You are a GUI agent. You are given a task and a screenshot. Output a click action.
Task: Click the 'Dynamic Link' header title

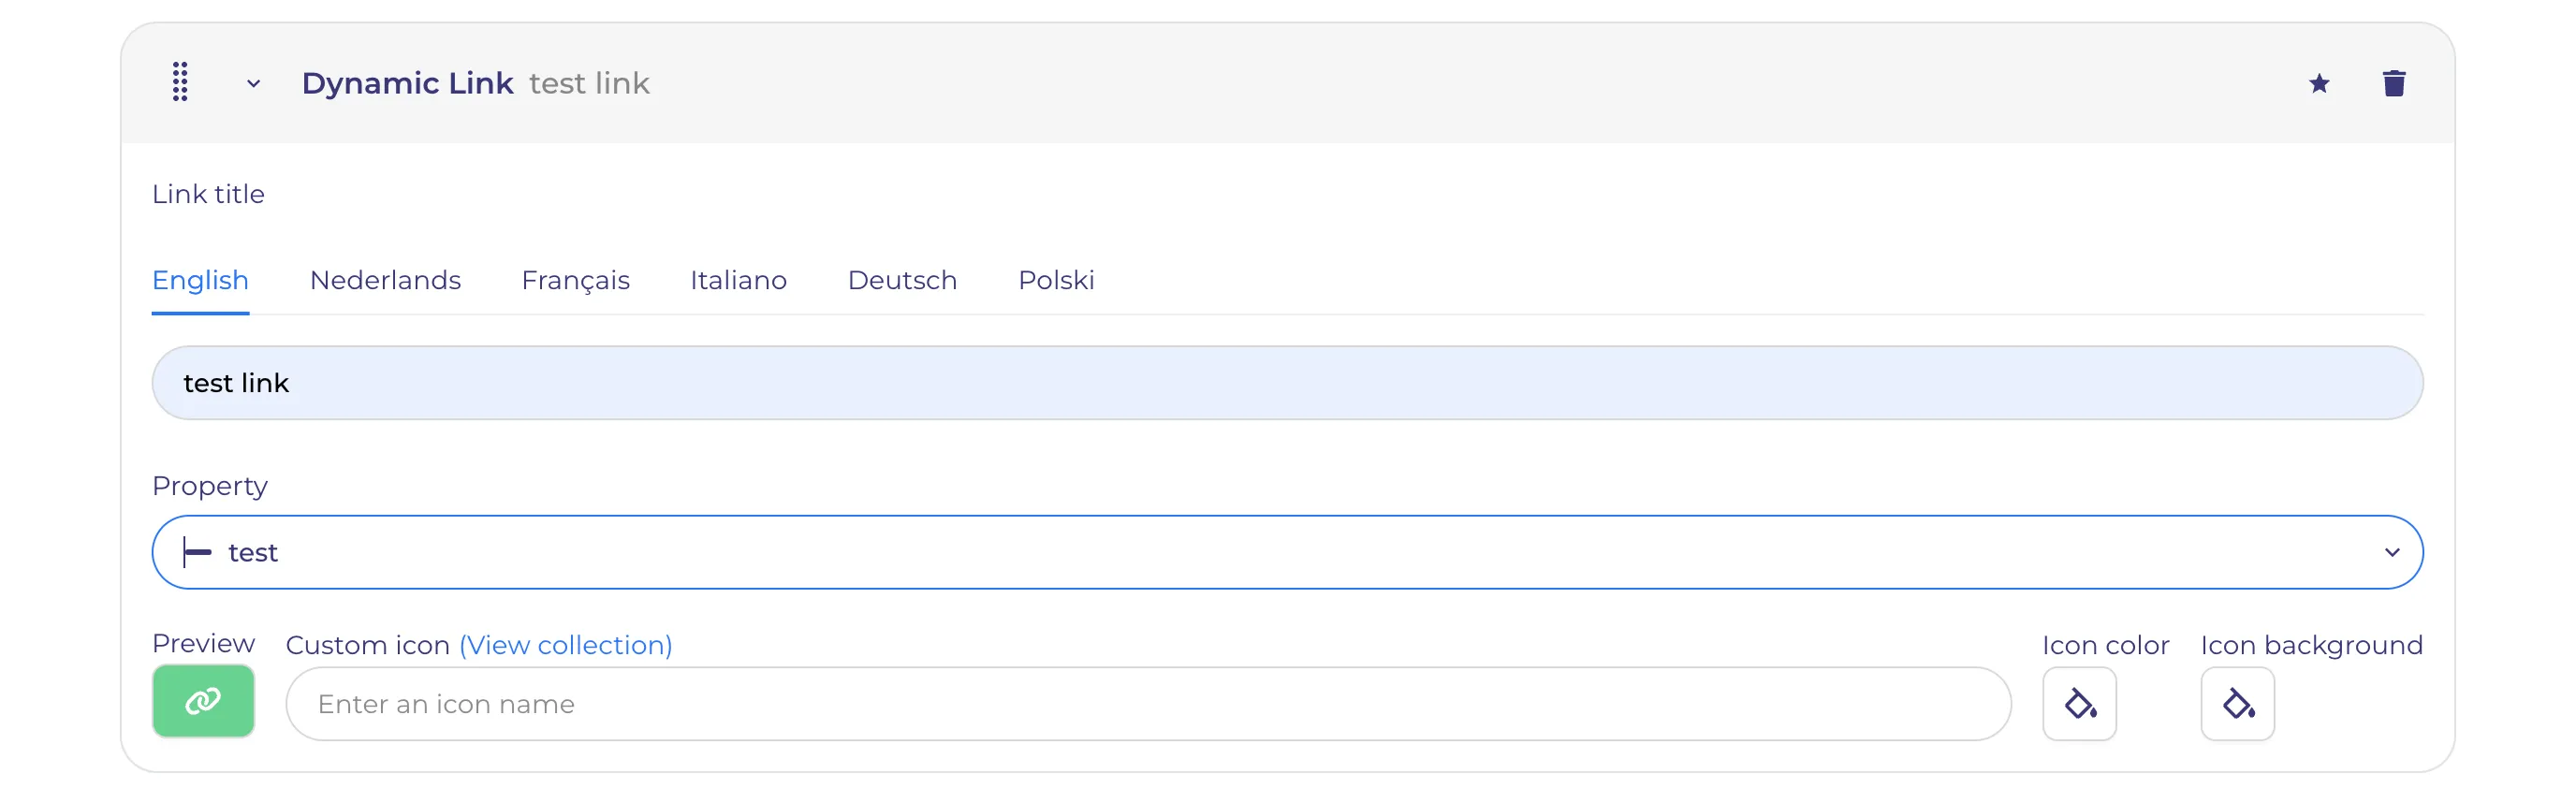click(x=407, y=83)
